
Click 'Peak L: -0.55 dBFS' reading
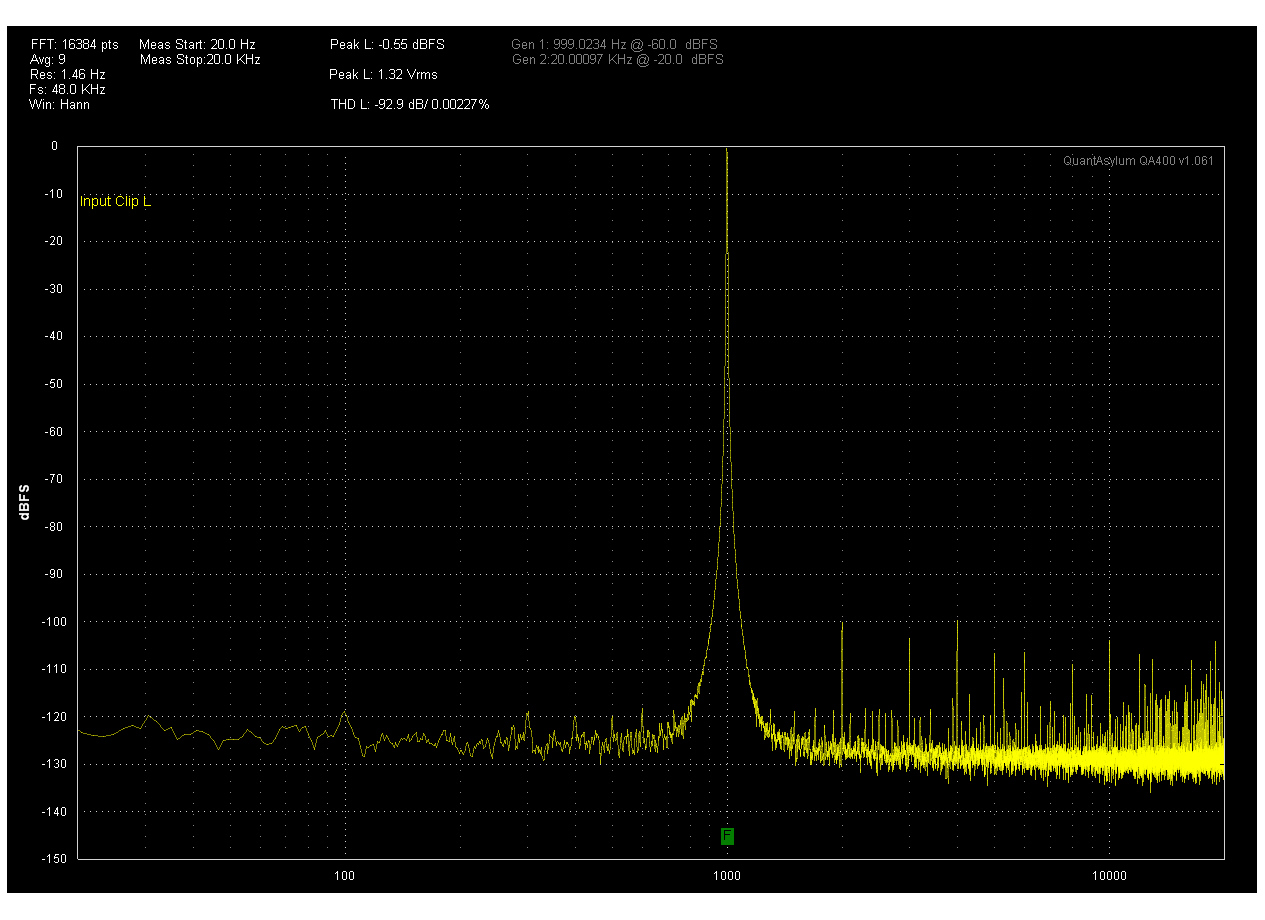point(387,45)
